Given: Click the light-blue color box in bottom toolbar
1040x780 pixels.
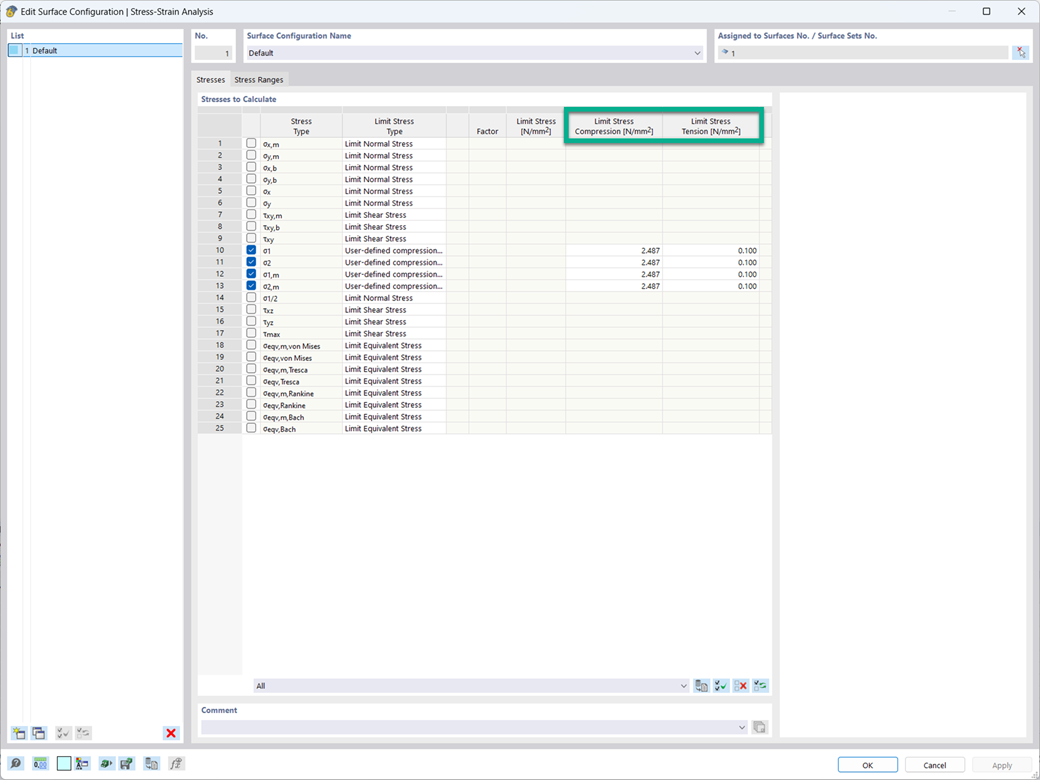Looking at the screenshot, I should coord(64,763).
